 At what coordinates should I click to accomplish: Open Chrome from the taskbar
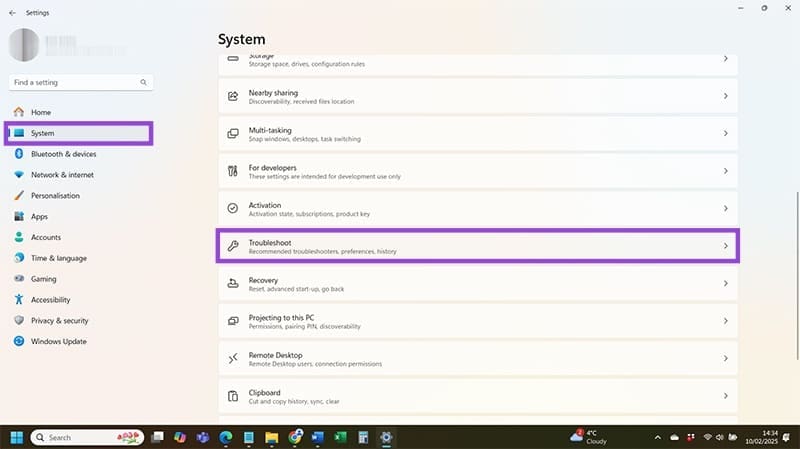click(x=295, y=437)
